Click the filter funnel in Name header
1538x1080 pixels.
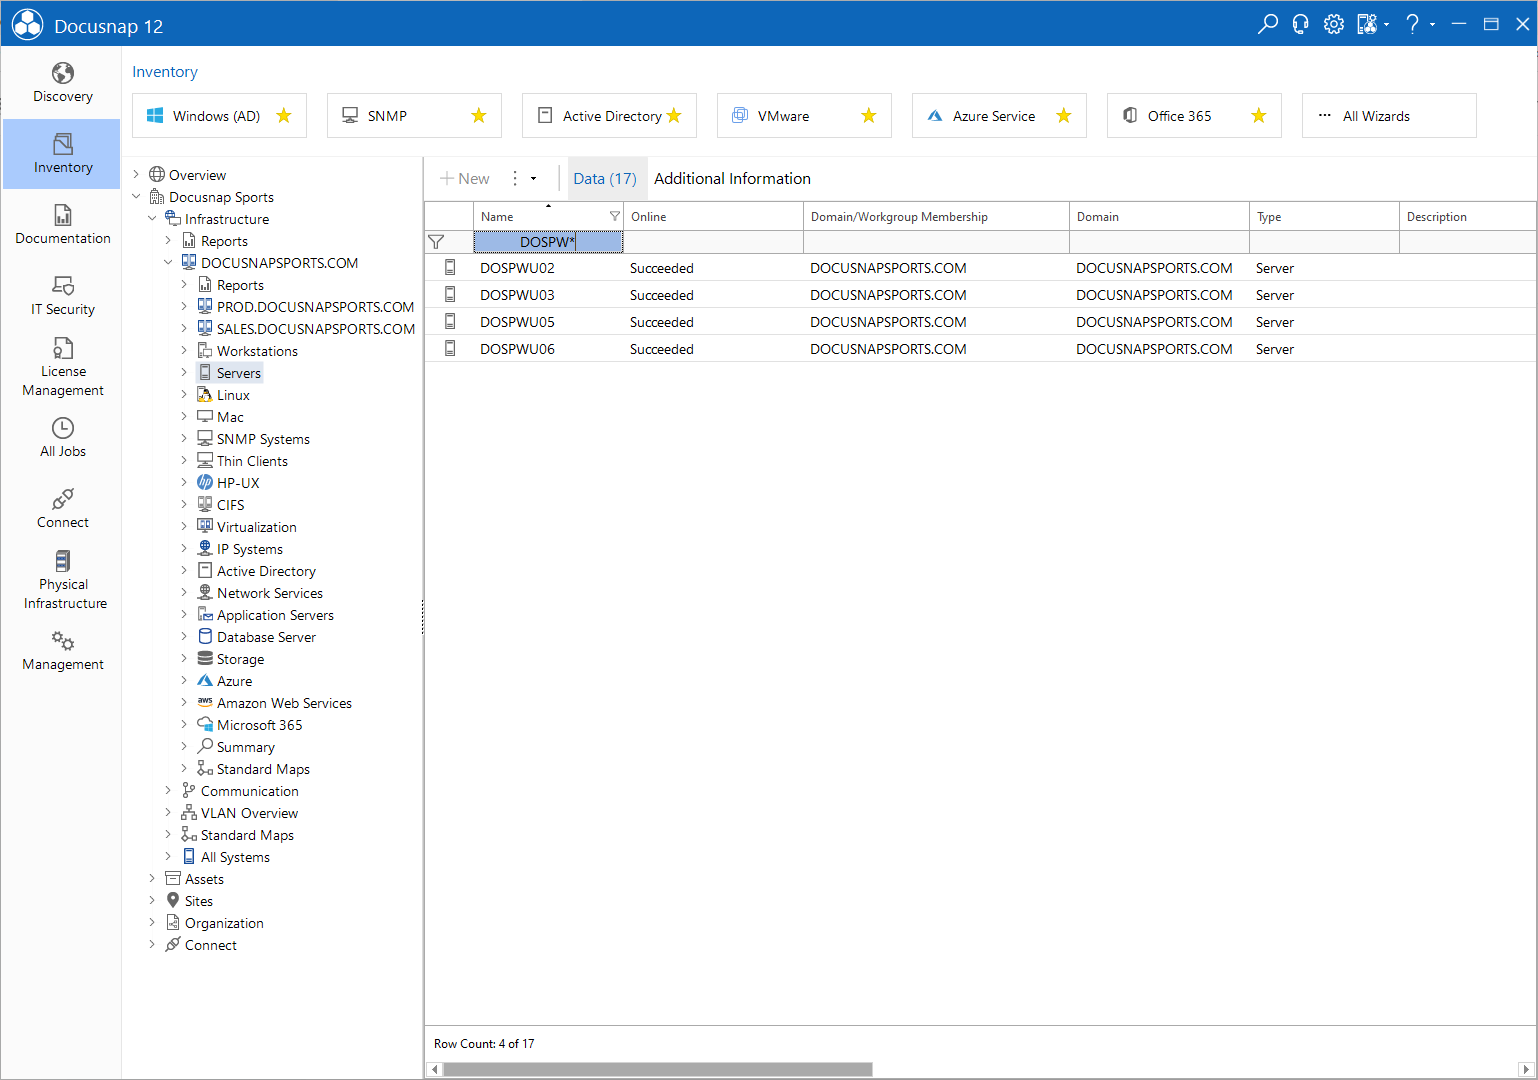pos(615,216)
